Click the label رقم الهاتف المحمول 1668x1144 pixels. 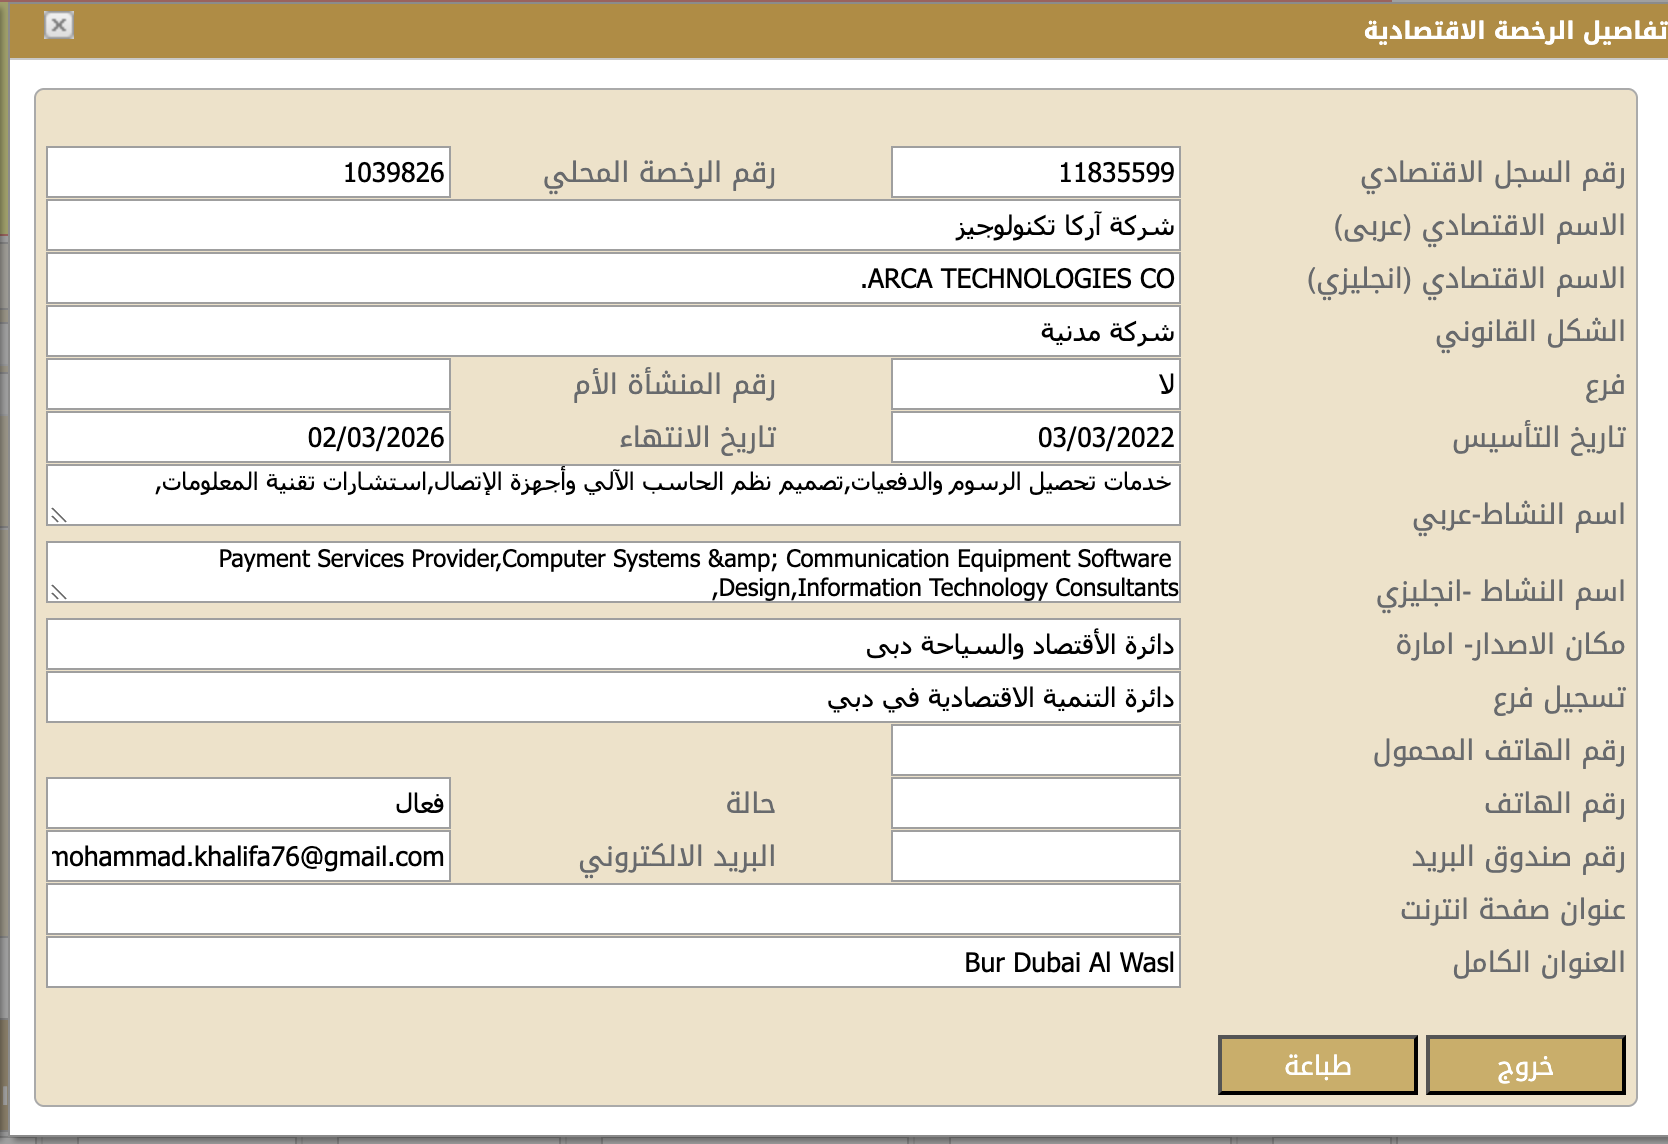pyautogui.click(x=1499, y=750)
